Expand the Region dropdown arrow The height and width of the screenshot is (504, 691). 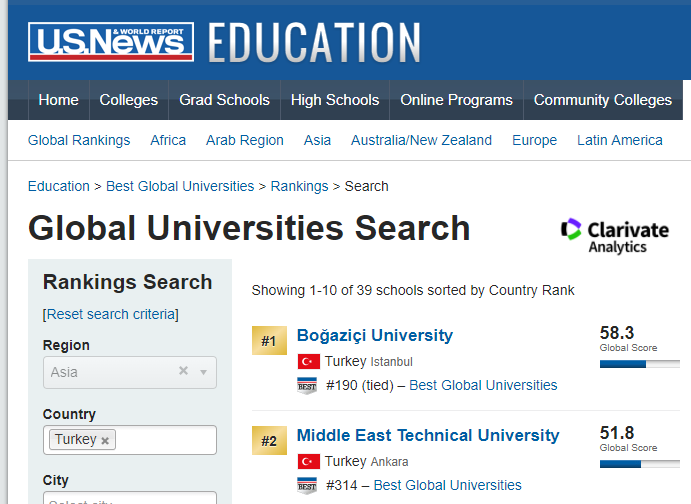click(x=203, y=372)
